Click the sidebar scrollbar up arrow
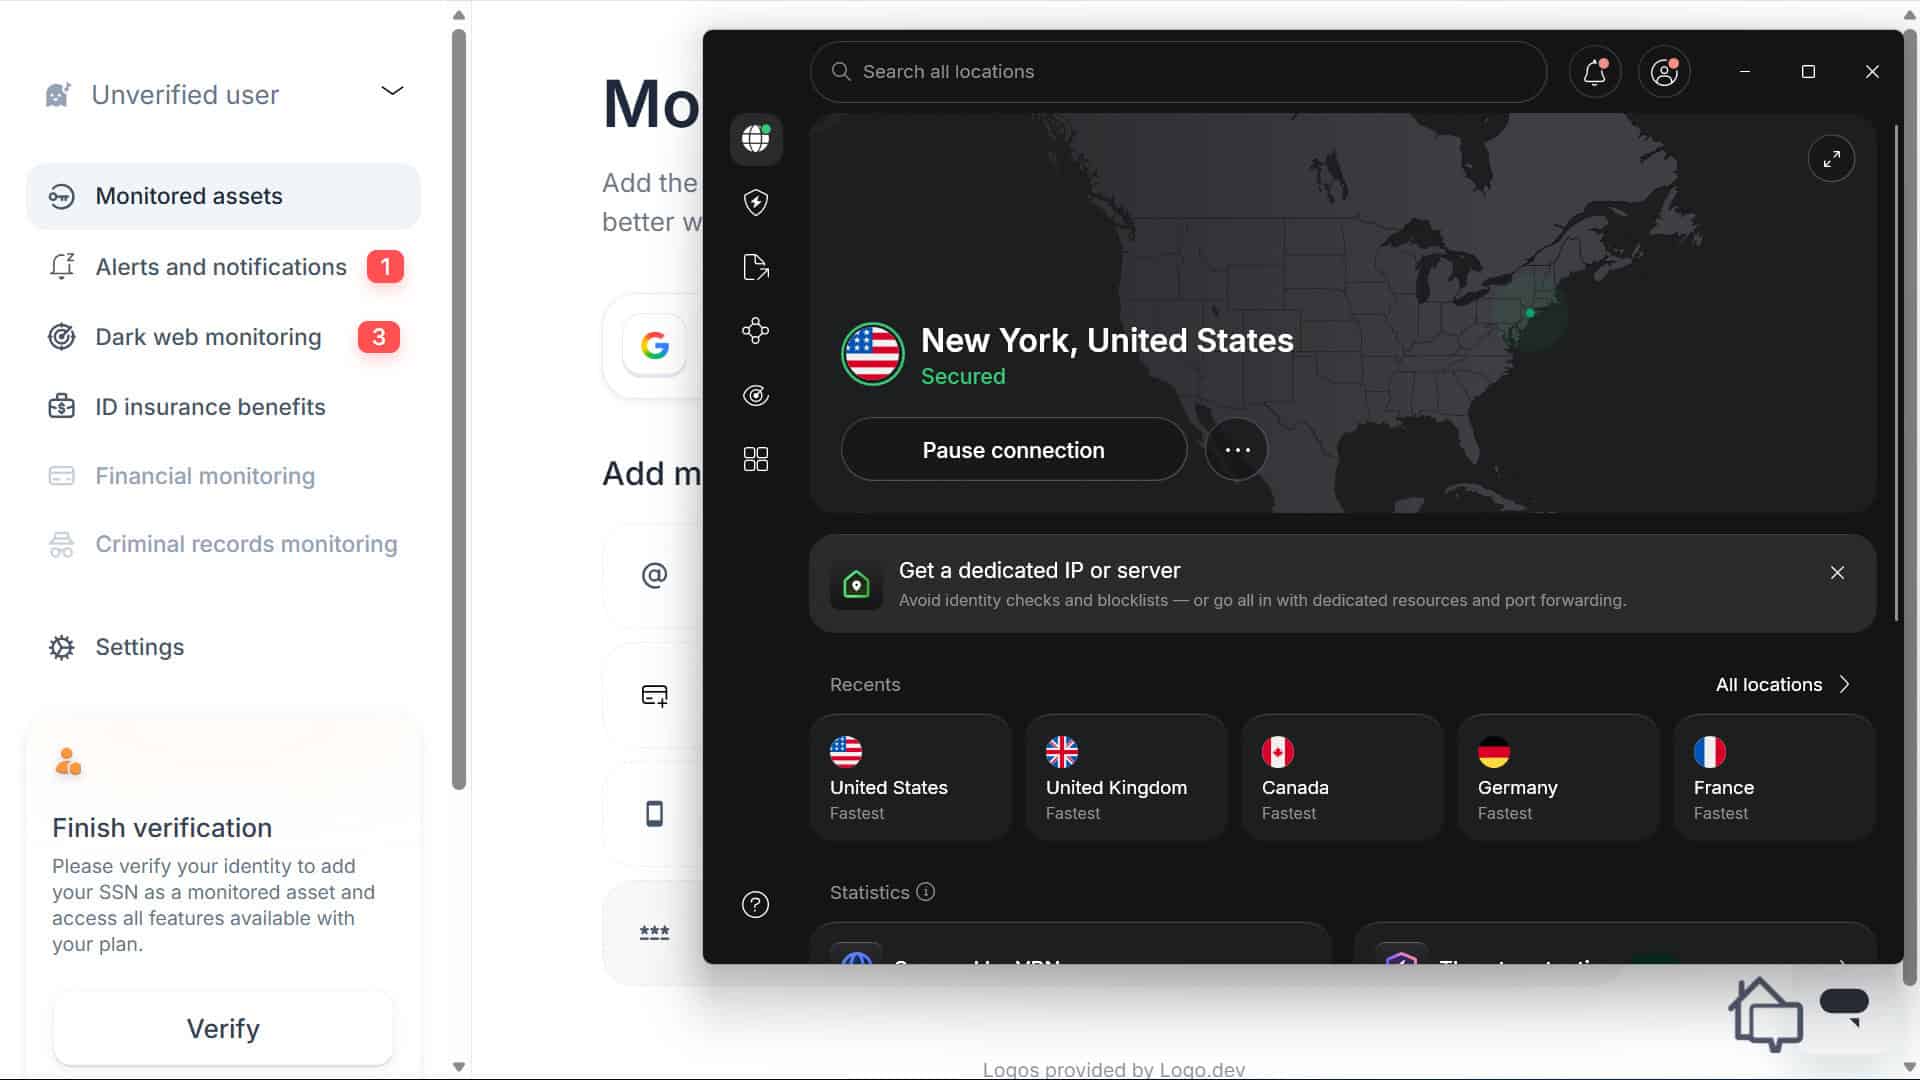This screenshot has width=1920, height=1080. point(459,15)
